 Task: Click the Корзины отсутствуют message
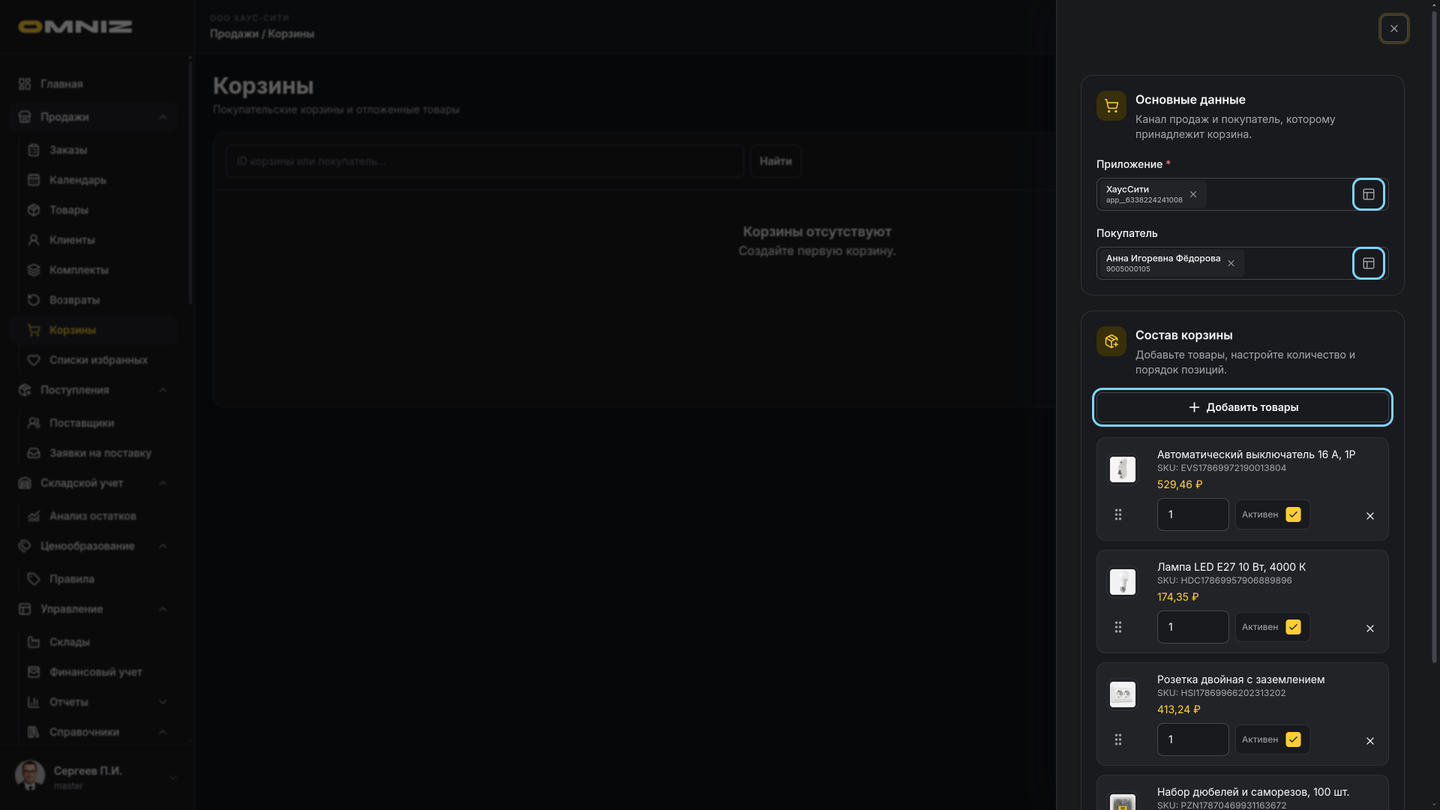(x=817, y=231)
